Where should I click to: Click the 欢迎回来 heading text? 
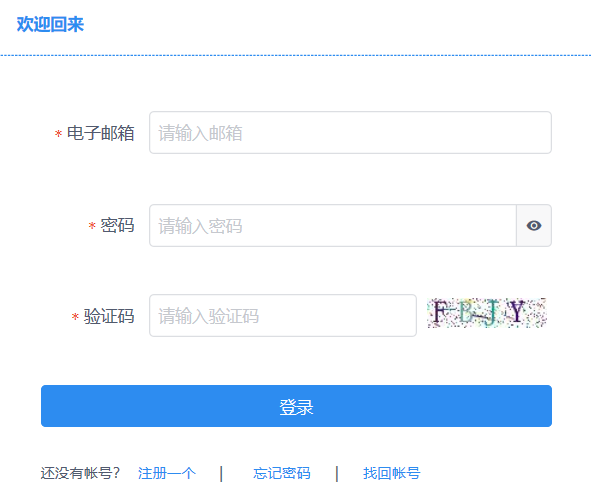click(50, 25)
